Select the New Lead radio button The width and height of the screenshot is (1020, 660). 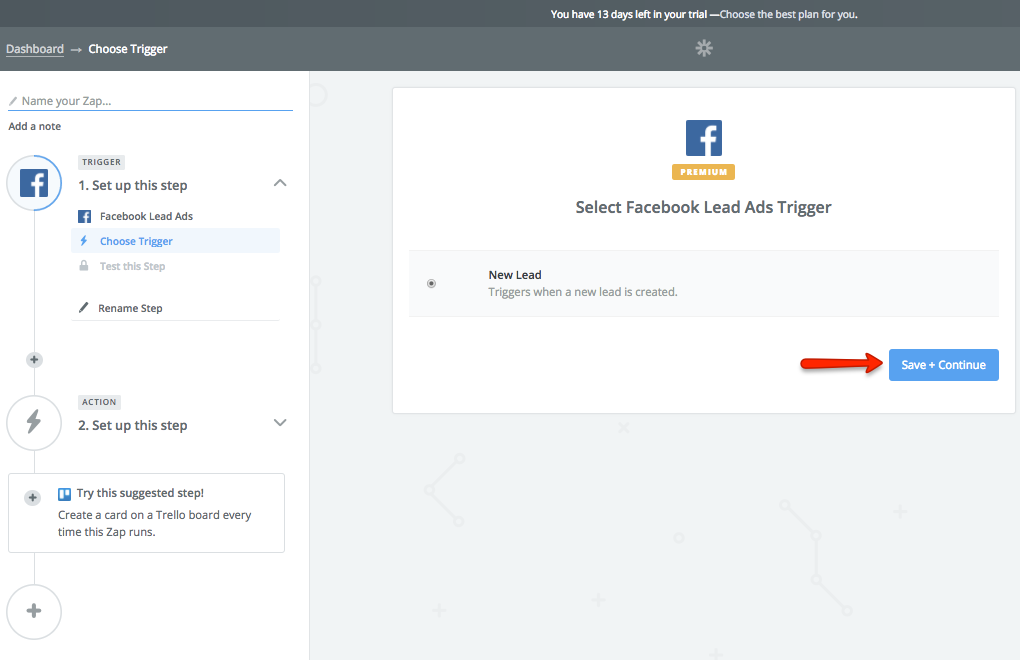pyautogui.click(x=431, y=284)
